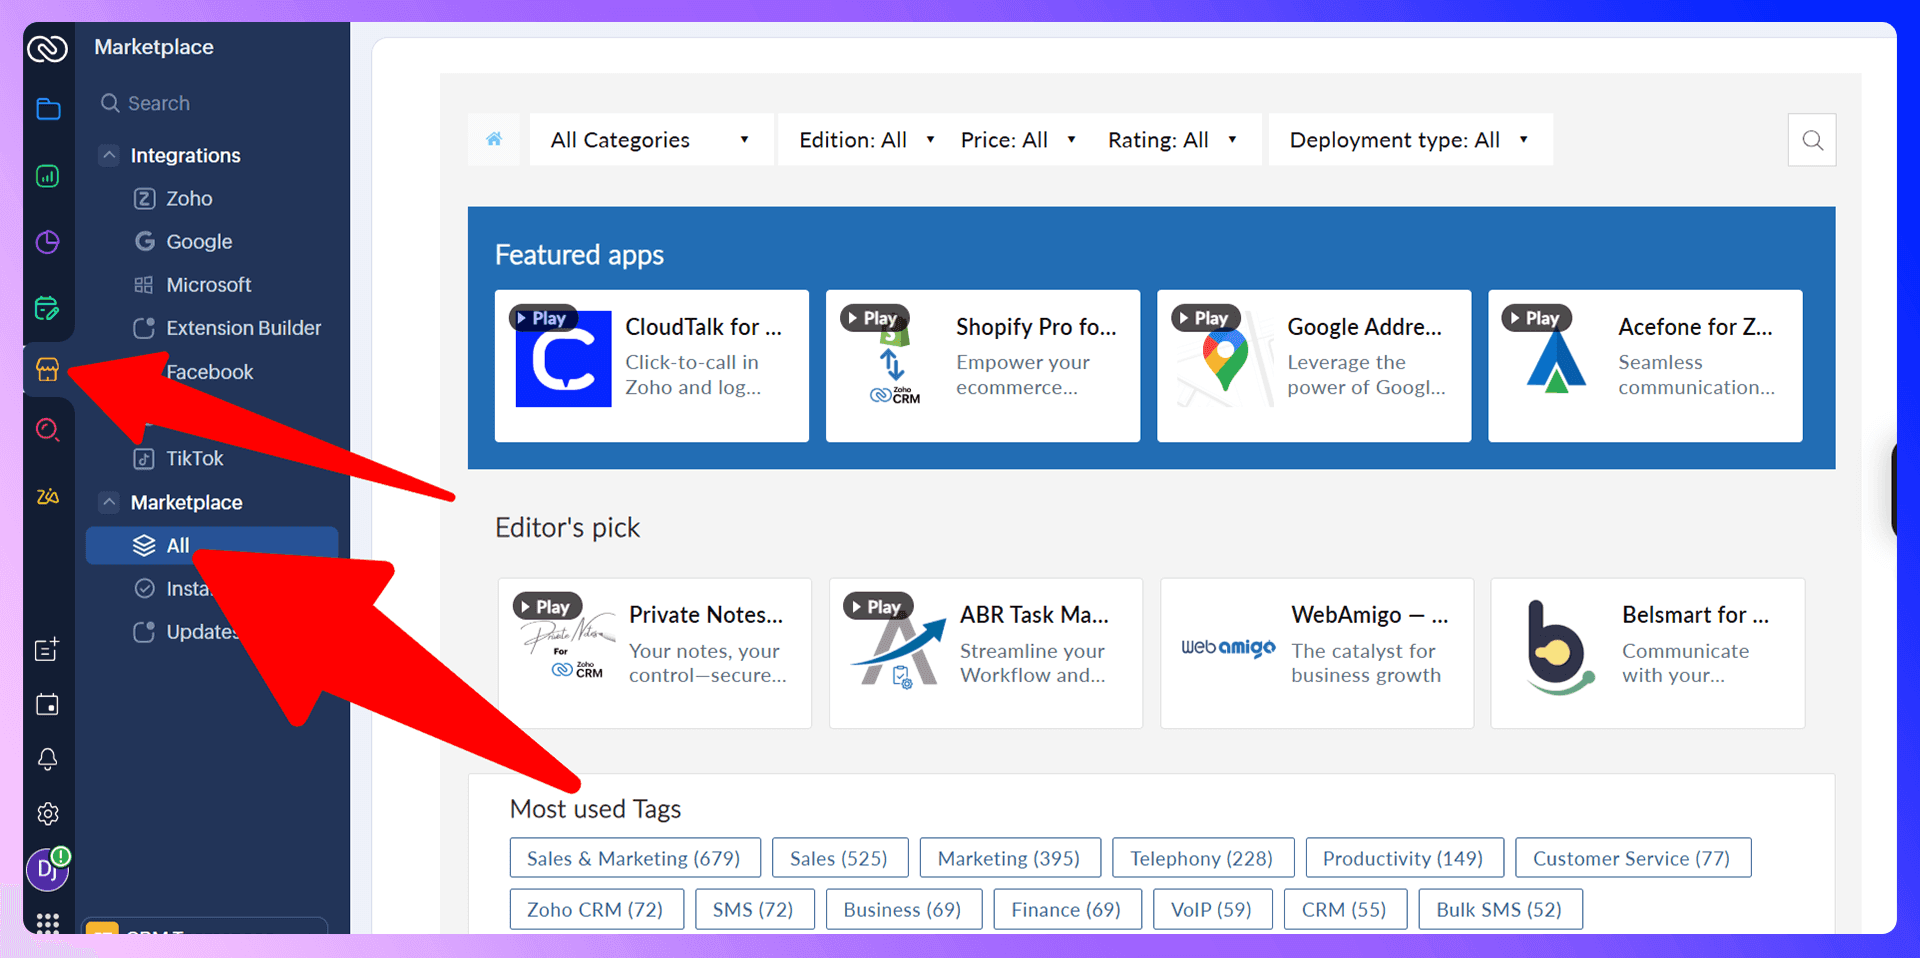This screenshot has width=1920, height=958.
Task: Open the All Categories dropdown
Action: pos(651,140)
